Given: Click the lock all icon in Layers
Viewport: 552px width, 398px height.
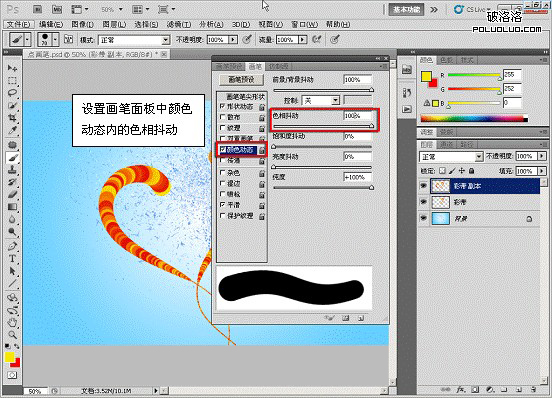Looking at the screenshot, I should click(x=471, y=171).
